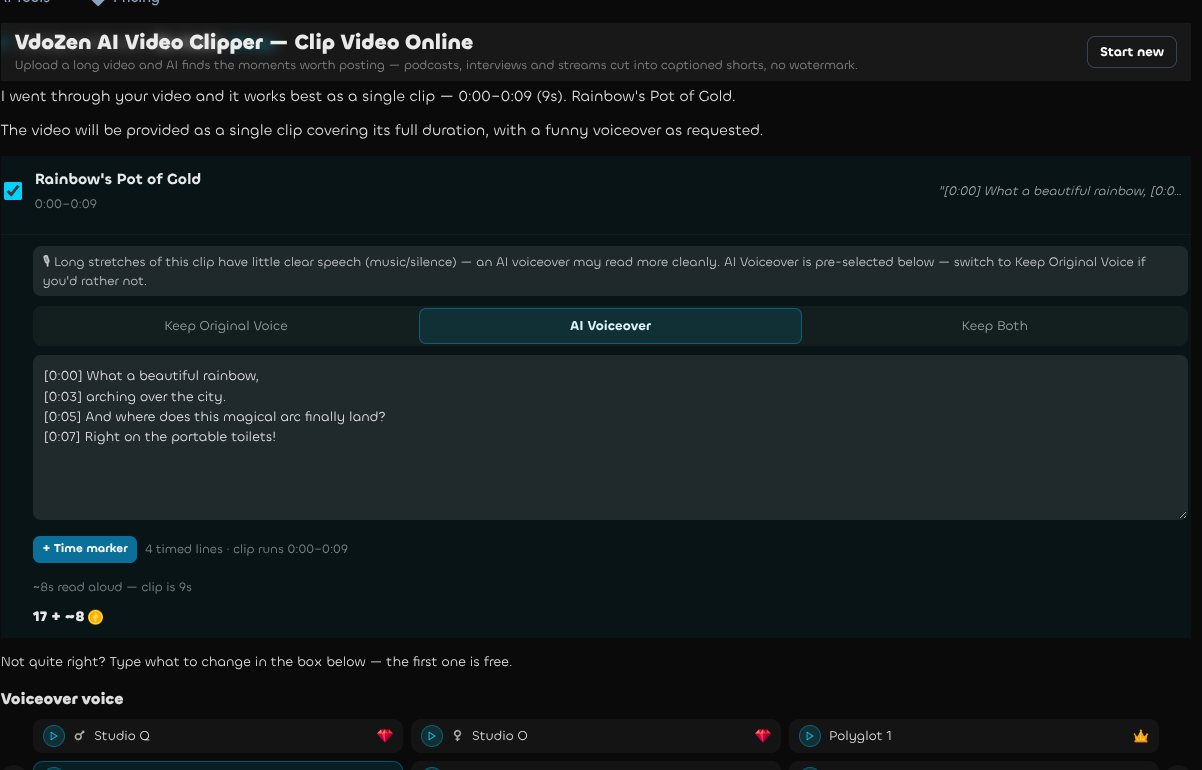This screenshot has width=1202, height=770.
Task: Click the VdoZen AI Video Clipper heading
Action: pyautogui.click(x=244, y=43)
